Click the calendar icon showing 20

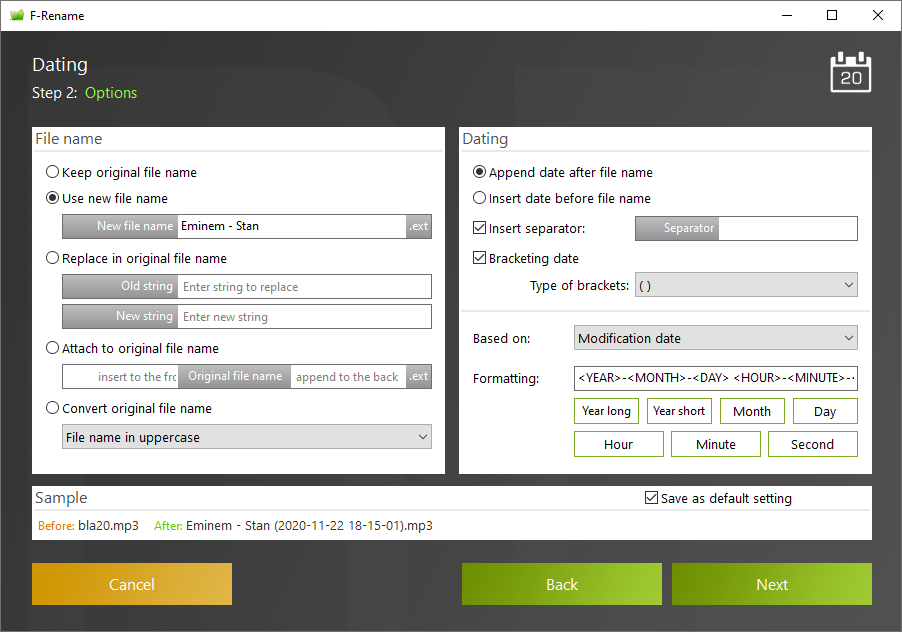(x=850, y=72)
